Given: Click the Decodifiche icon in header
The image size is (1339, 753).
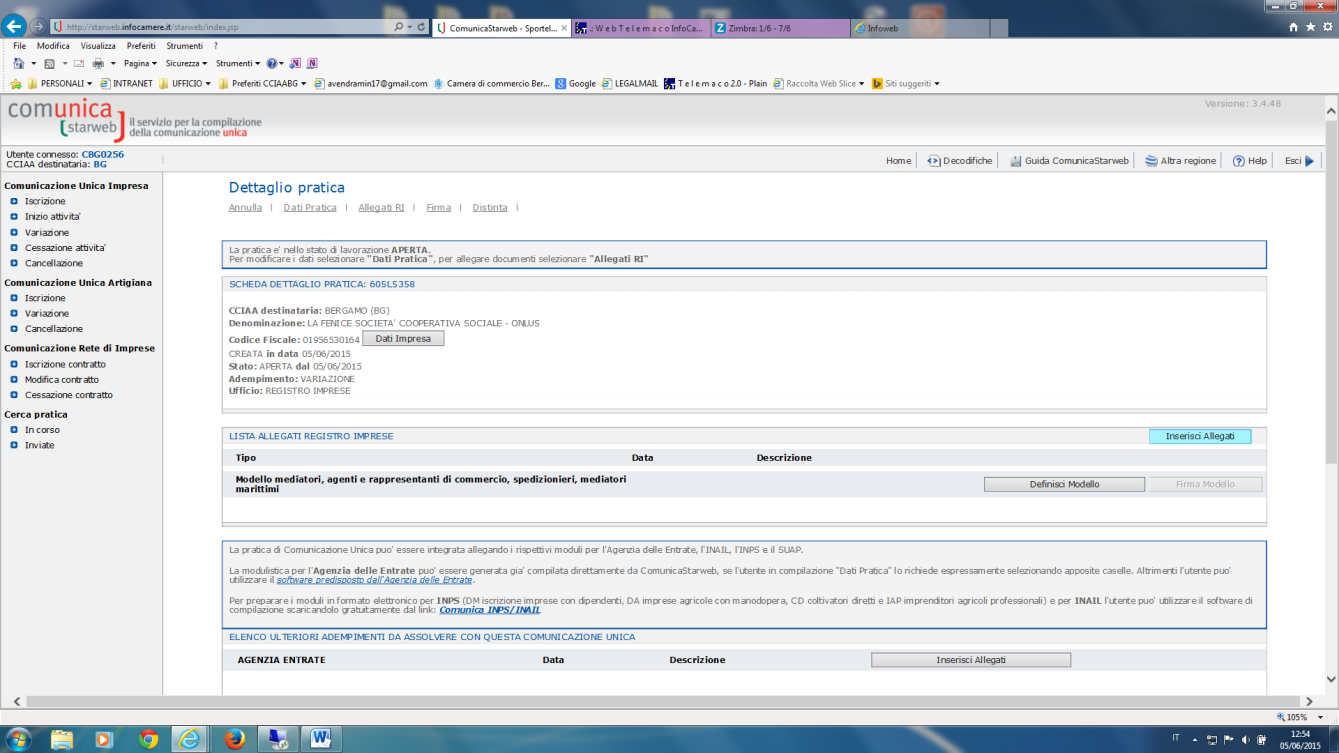Looking at the screenshot, I should [x=934, y=161].
